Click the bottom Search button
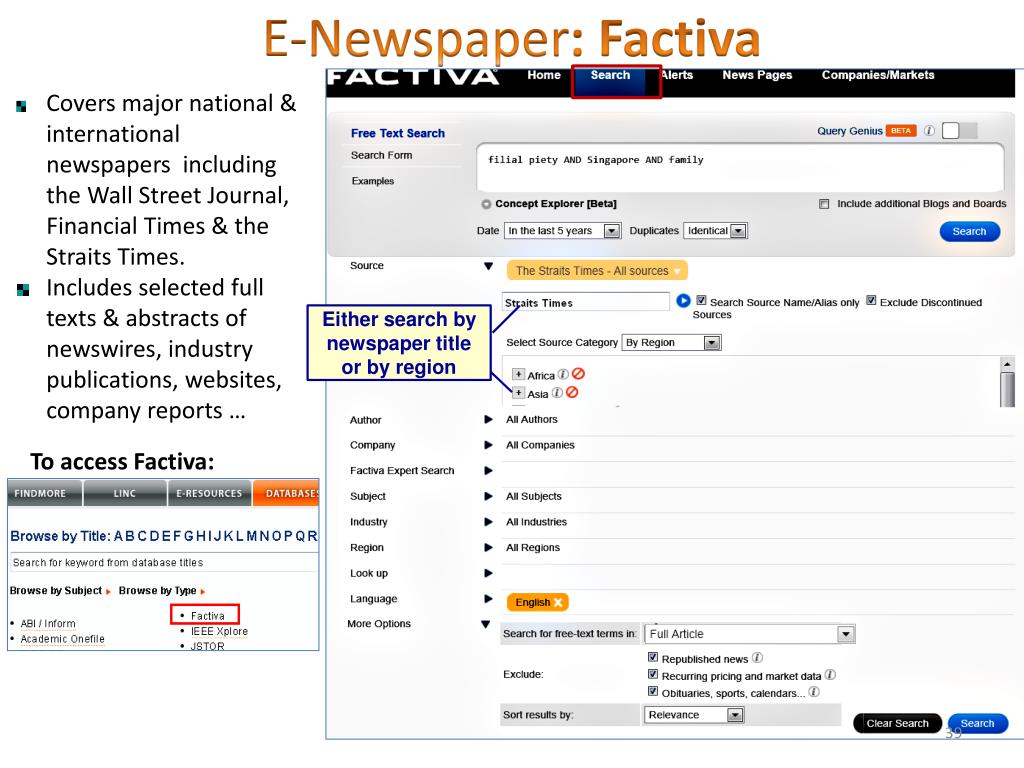The height and width of the screenshot is (768, 1024). [x=978, y=723]
